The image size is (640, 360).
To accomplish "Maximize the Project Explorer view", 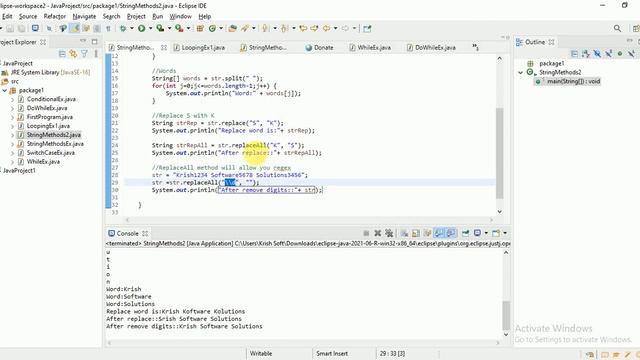I will 95,42.
